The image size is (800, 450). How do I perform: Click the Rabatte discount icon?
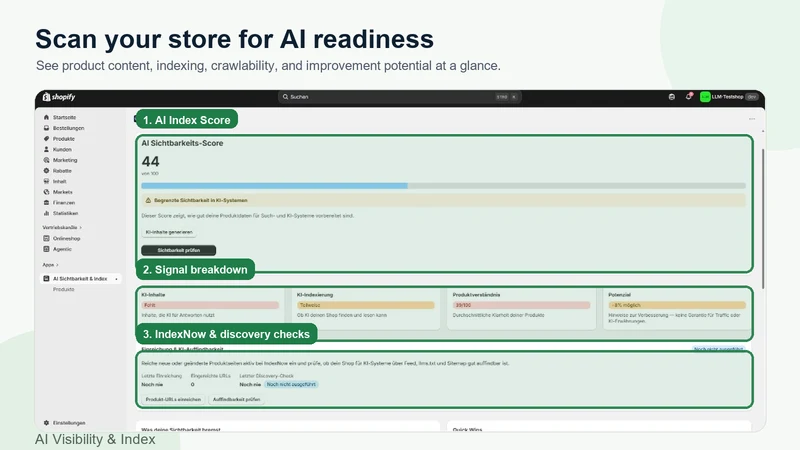click(46, 171)
